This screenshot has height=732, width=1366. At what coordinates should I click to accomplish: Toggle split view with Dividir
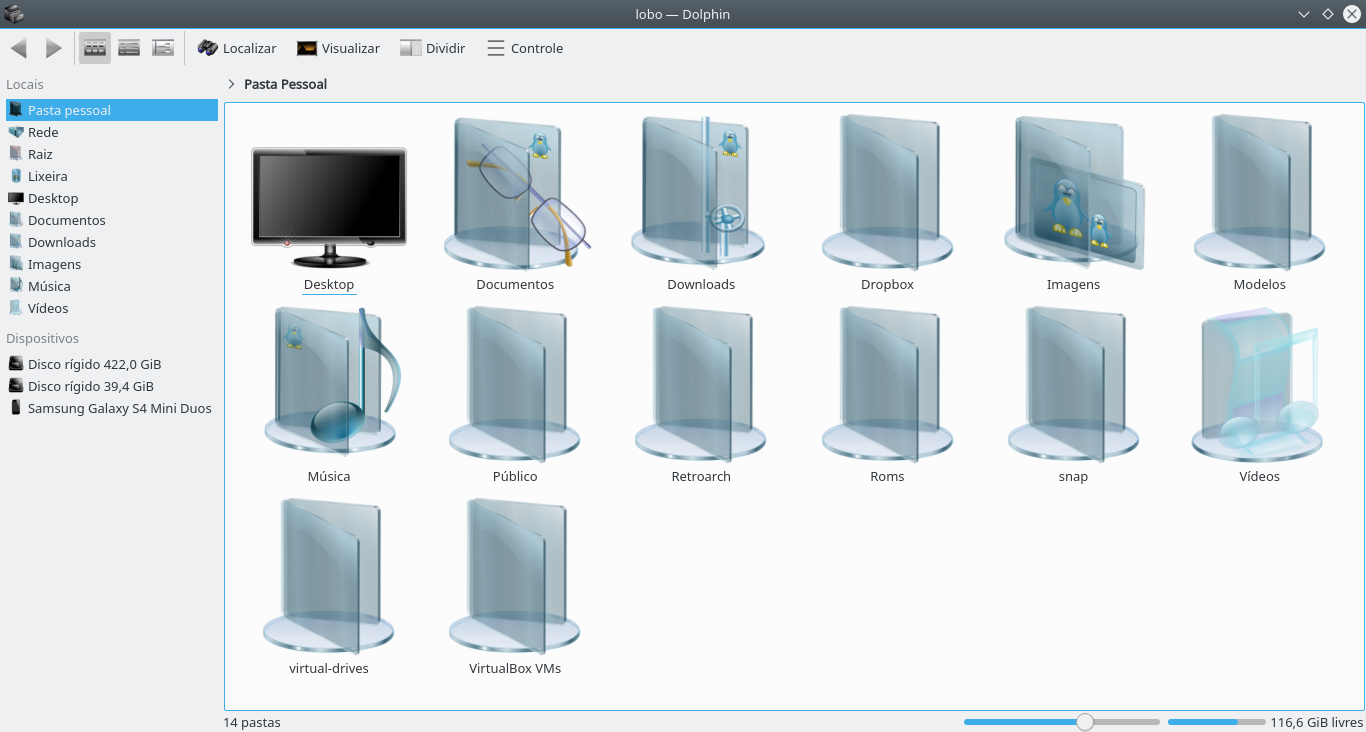[432, 47]
